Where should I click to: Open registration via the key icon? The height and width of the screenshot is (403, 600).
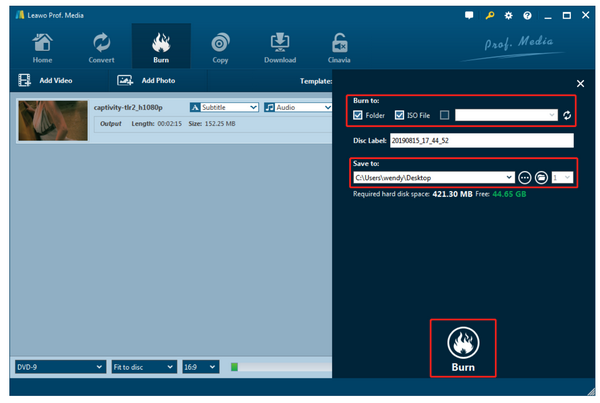(x=489, y=15)
